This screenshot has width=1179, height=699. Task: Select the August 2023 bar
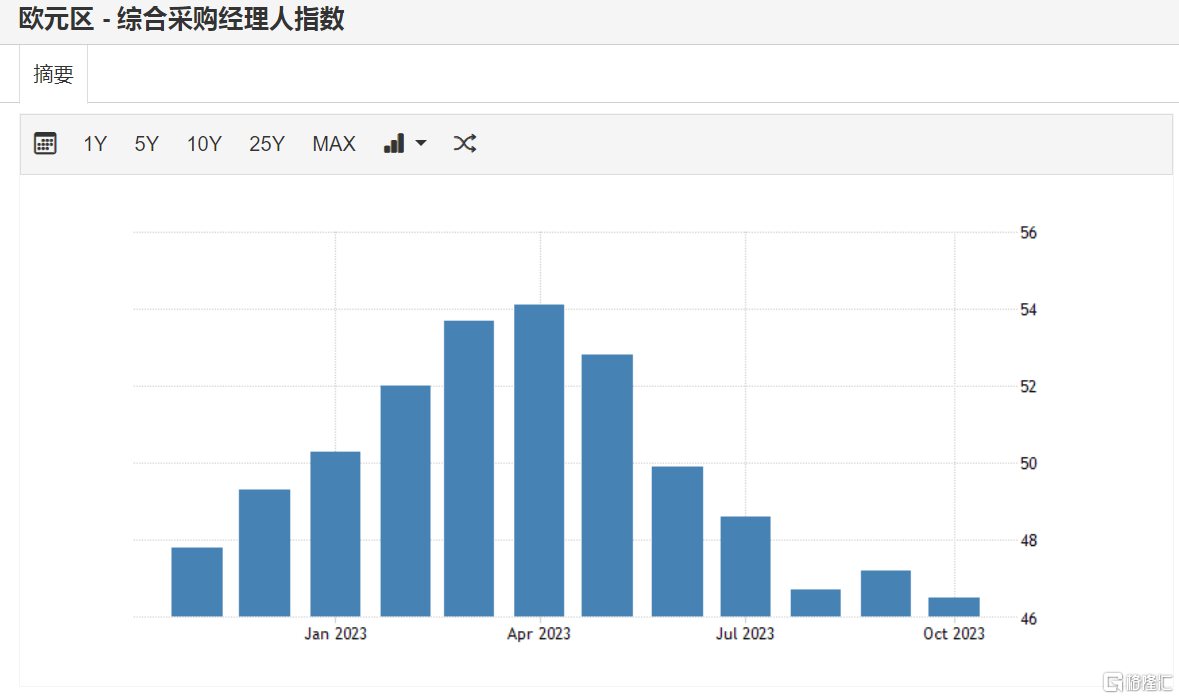click(815, 603)
